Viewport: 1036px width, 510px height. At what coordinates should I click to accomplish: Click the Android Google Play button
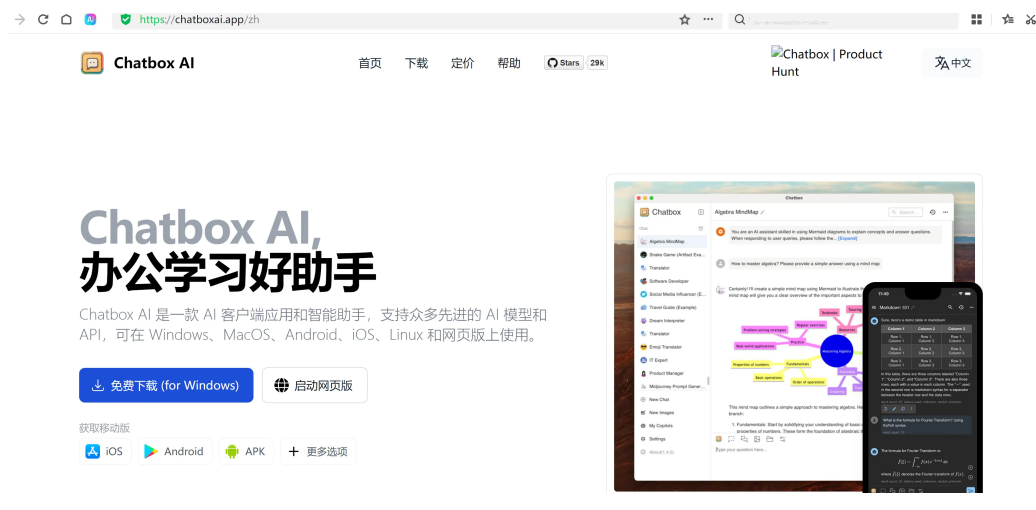point(174,451)
